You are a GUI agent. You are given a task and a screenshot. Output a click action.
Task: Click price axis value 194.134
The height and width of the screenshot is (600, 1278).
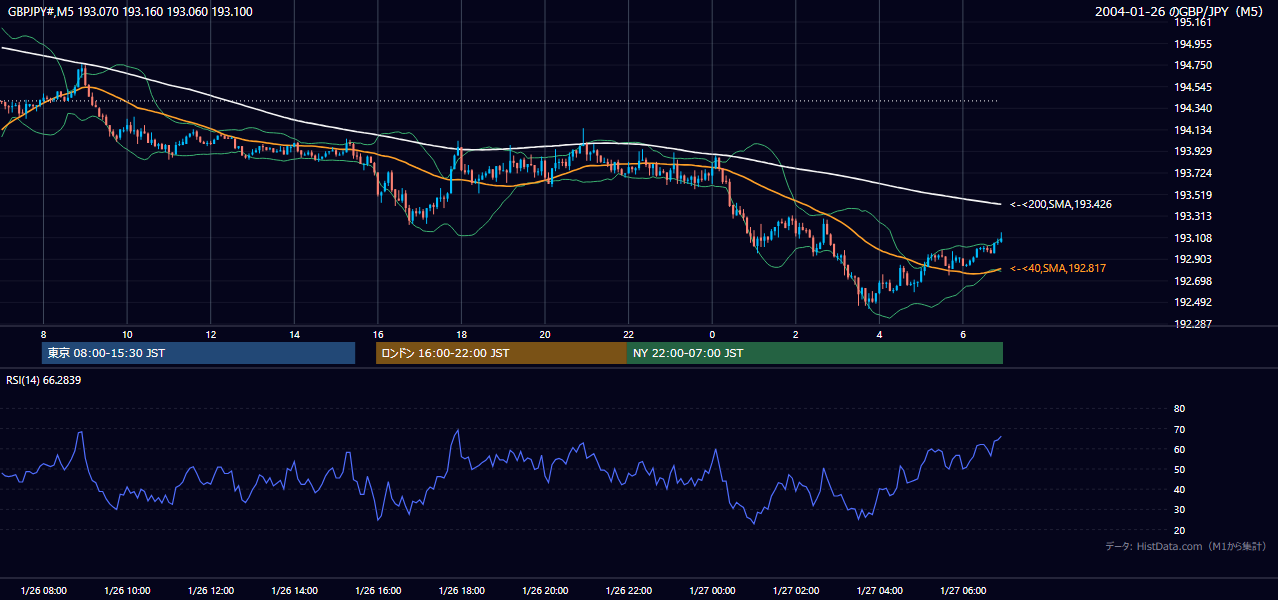point(1193,130)
